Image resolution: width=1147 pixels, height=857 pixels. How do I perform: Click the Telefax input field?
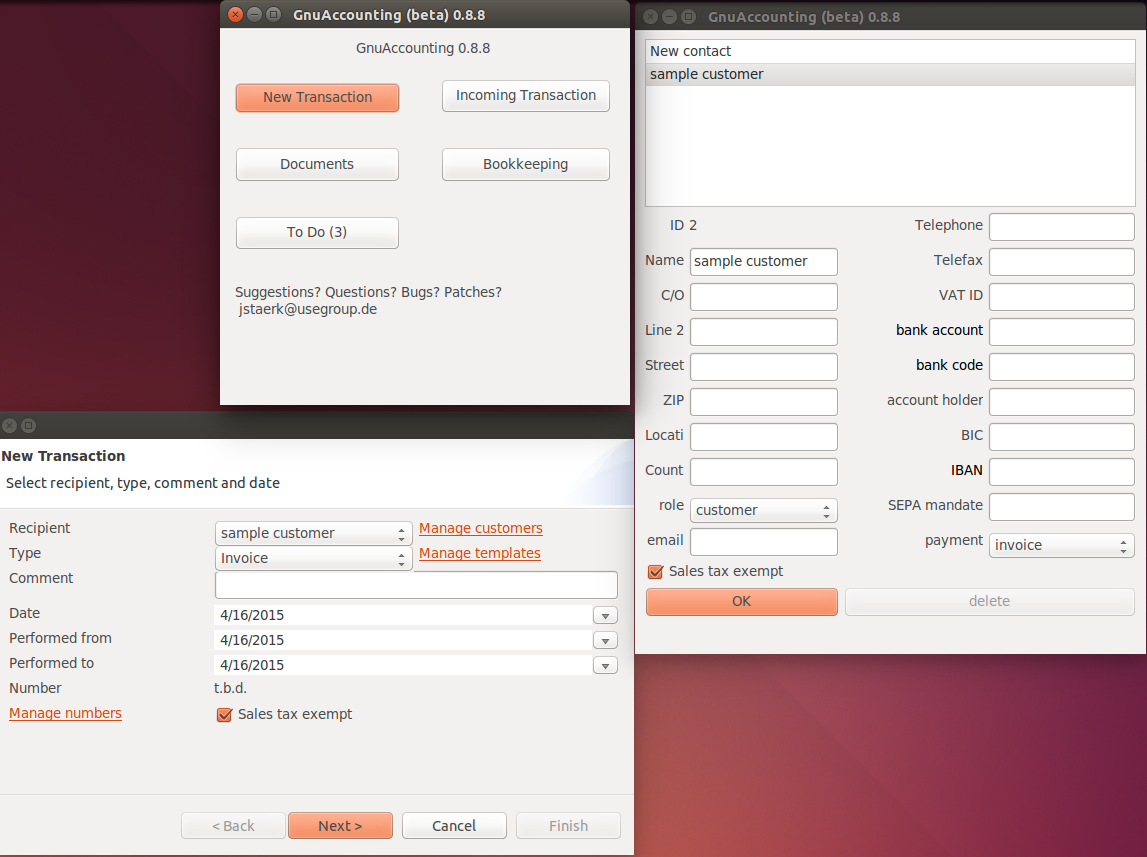(1061, 262)
